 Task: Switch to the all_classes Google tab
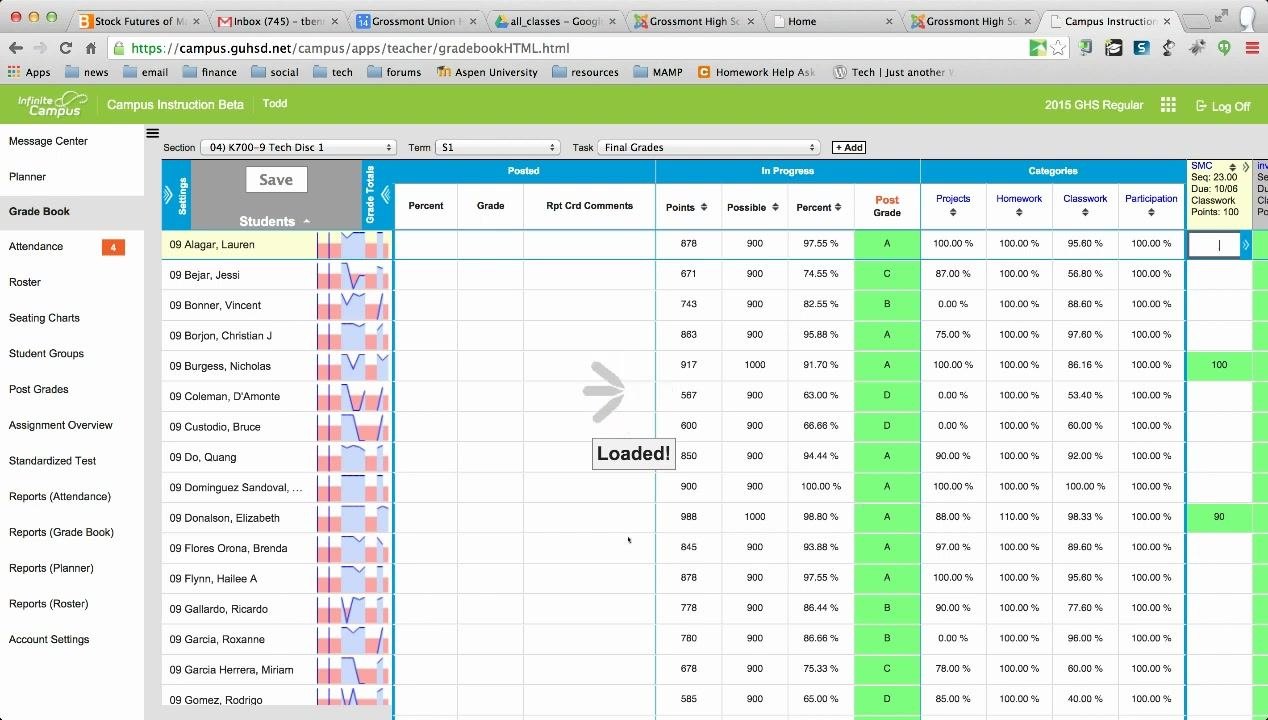point(555,21)
